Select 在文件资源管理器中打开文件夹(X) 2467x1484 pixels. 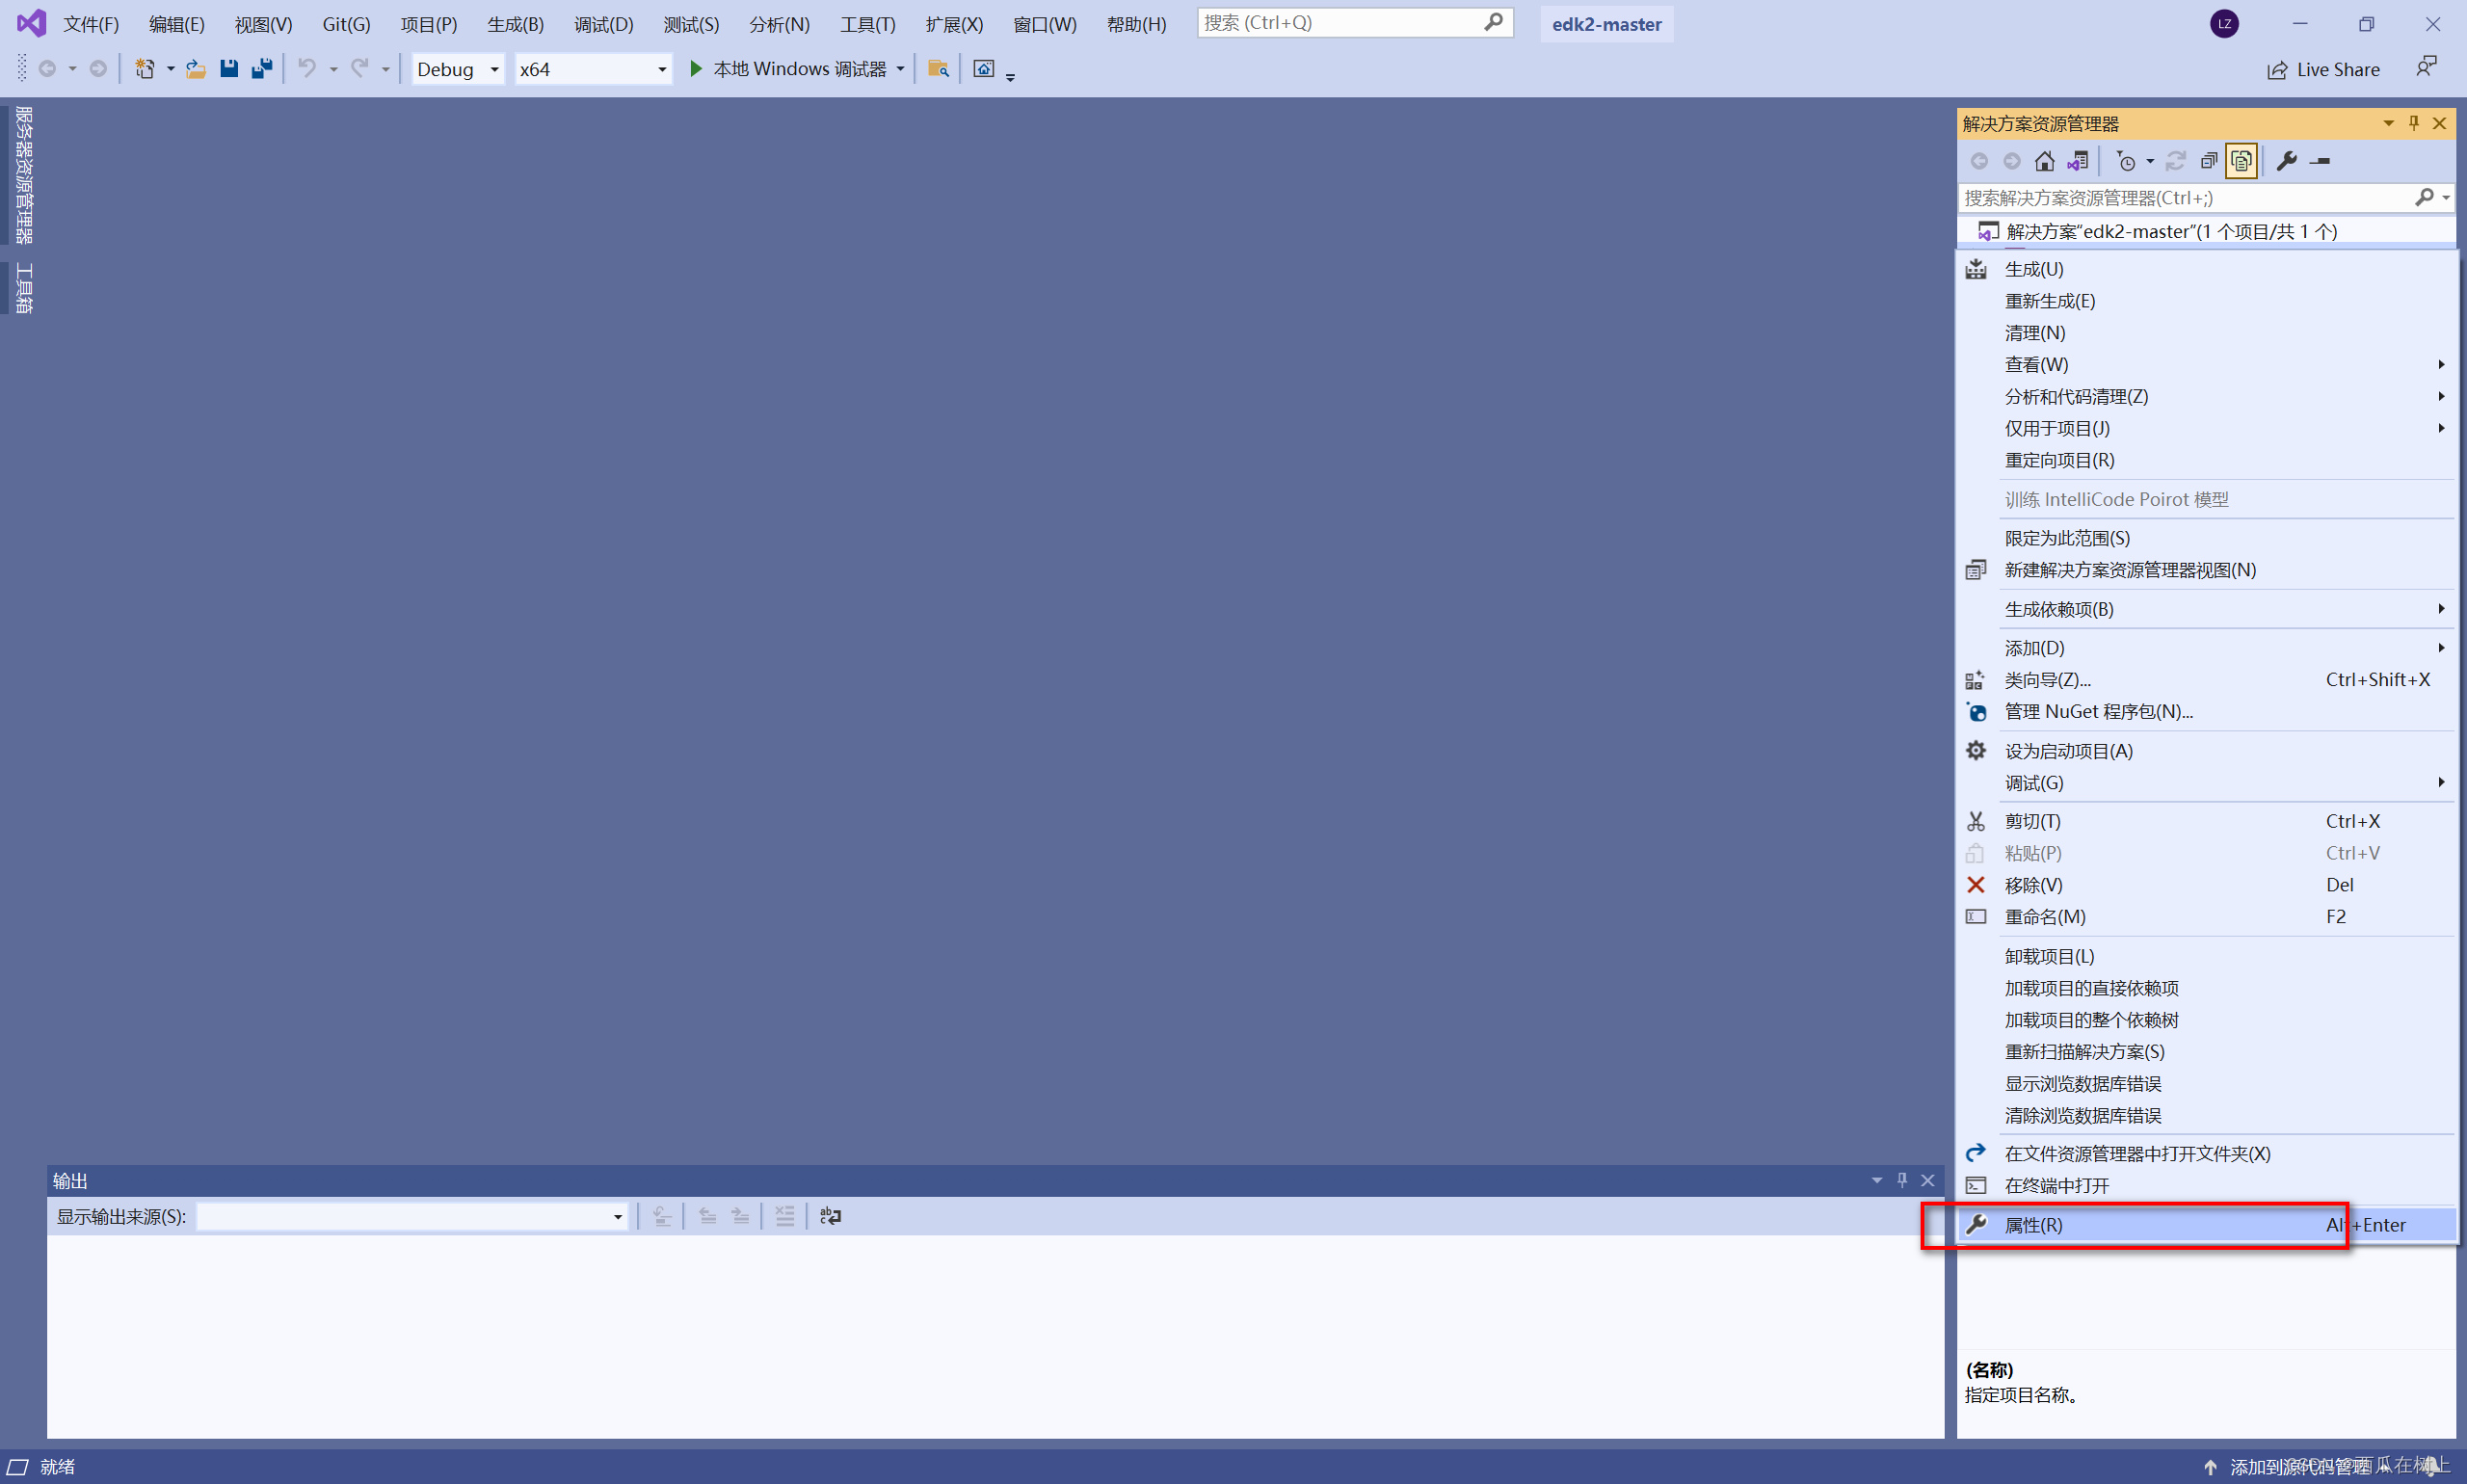2205,1154
